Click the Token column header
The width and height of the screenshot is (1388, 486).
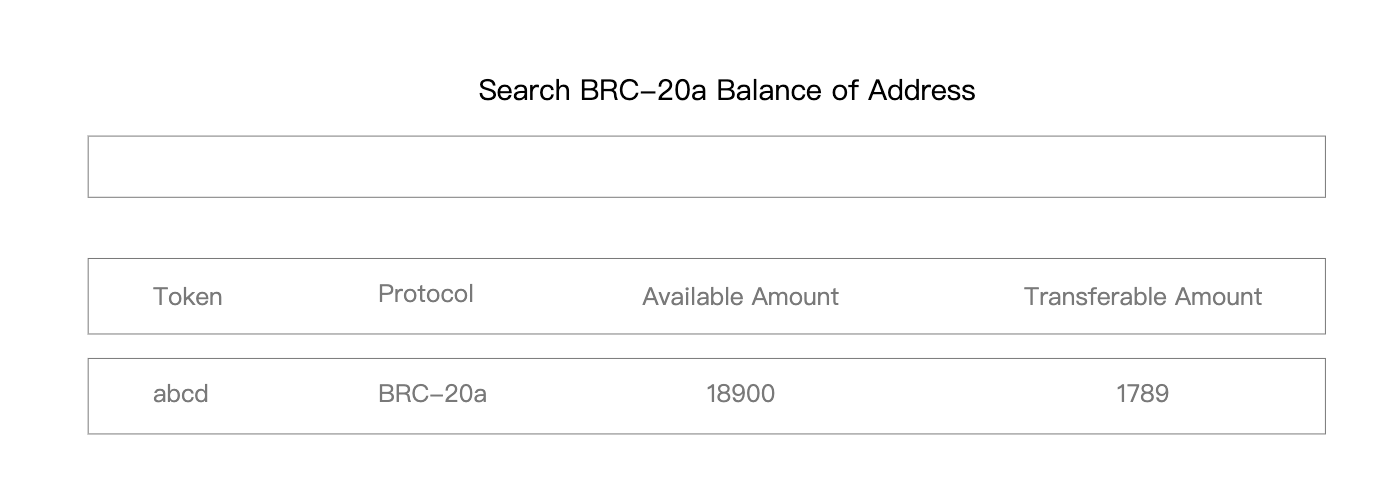click(x=187, y=297)
